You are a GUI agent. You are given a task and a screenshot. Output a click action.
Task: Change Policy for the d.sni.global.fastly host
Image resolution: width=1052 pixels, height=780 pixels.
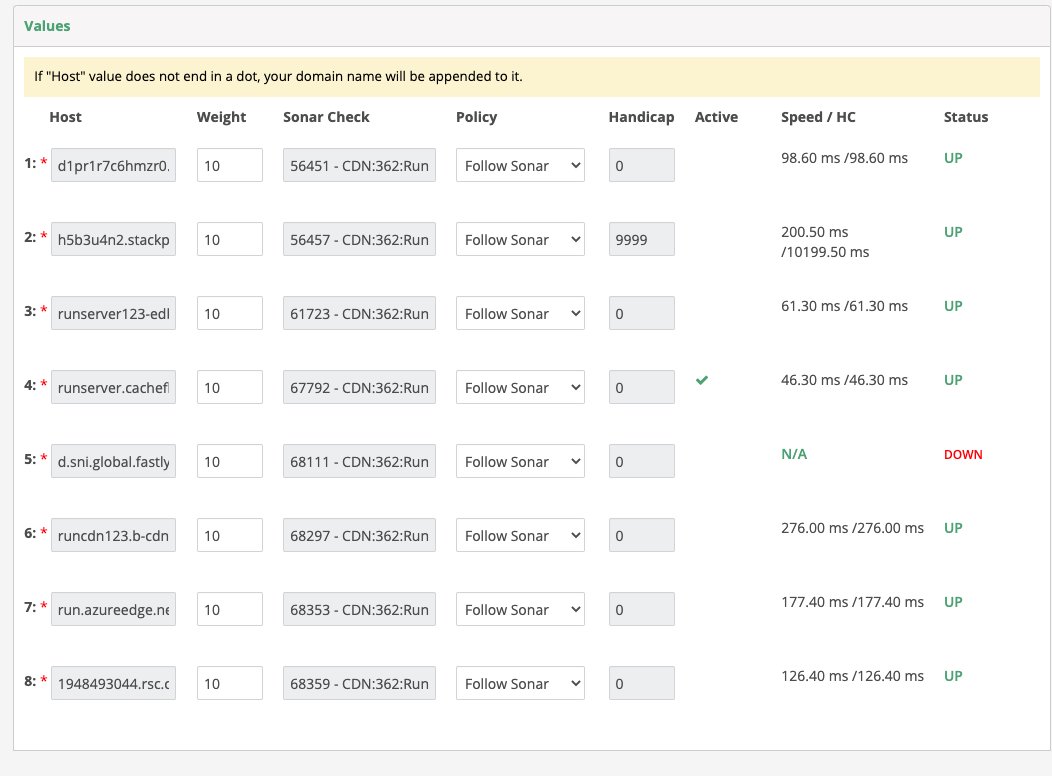click(x=519, y=461)
